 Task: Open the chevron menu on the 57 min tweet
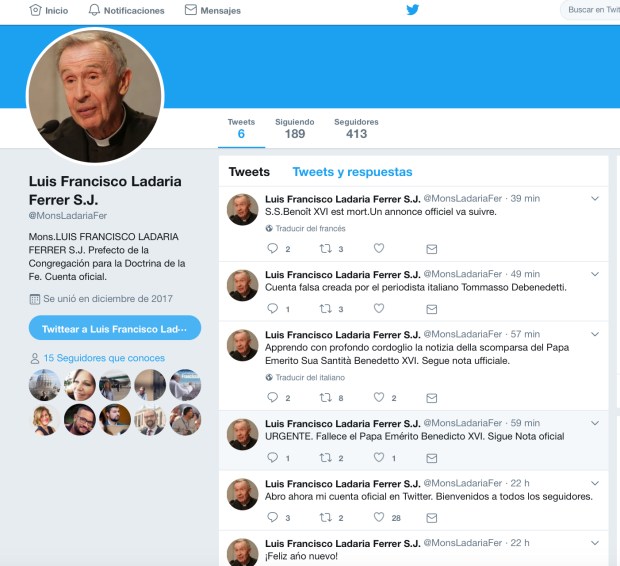[x=595, y=334]
